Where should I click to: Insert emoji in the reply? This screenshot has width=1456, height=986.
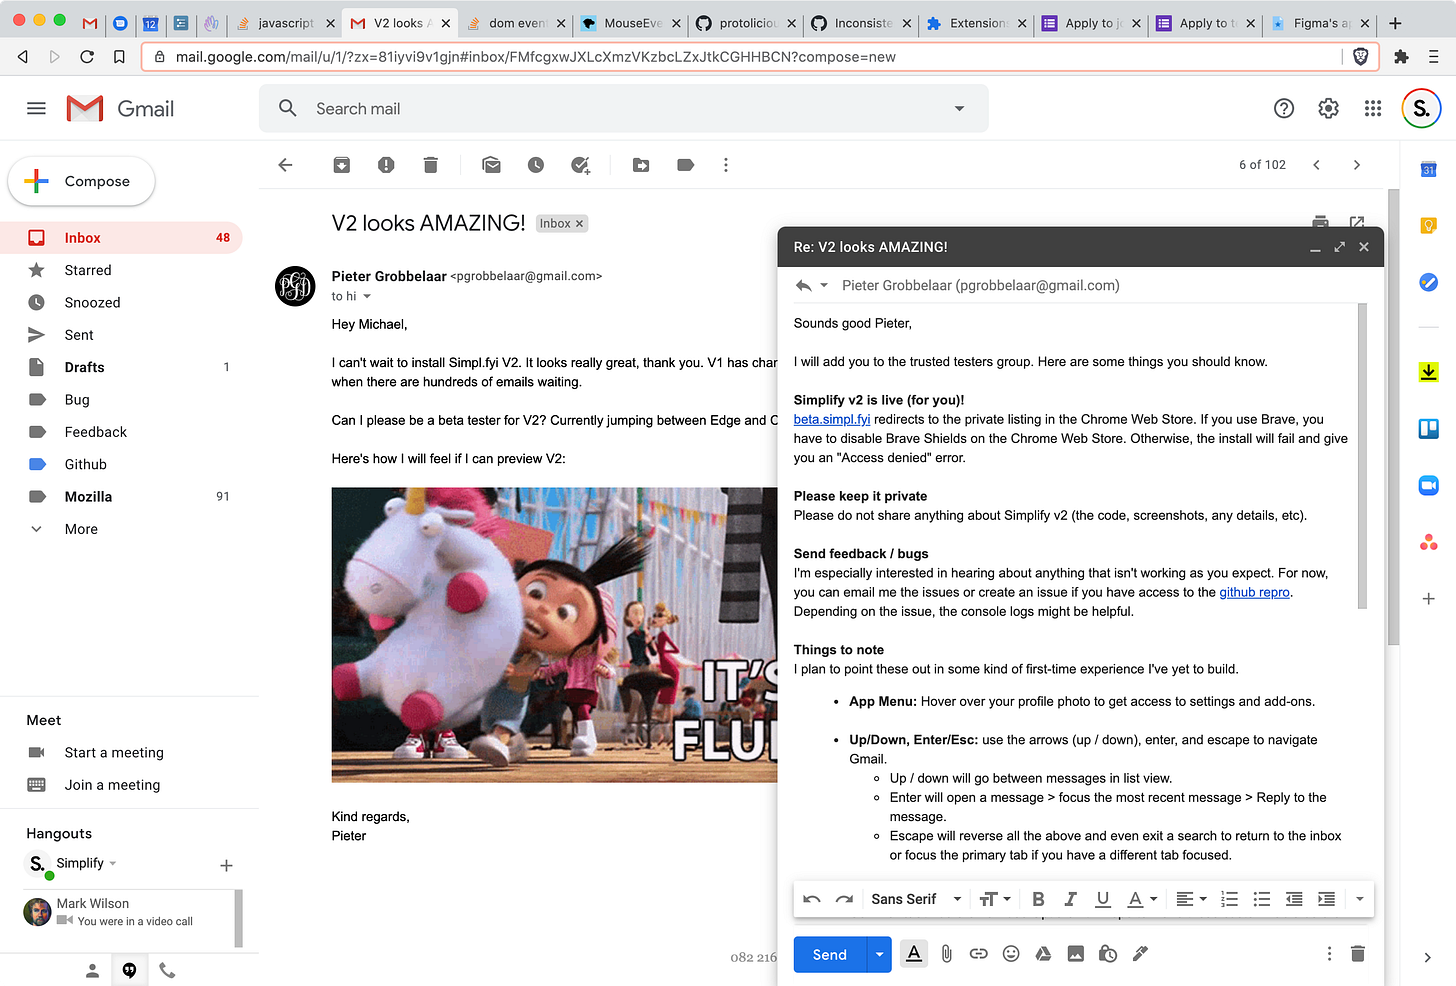click(x=1011, y=954)
